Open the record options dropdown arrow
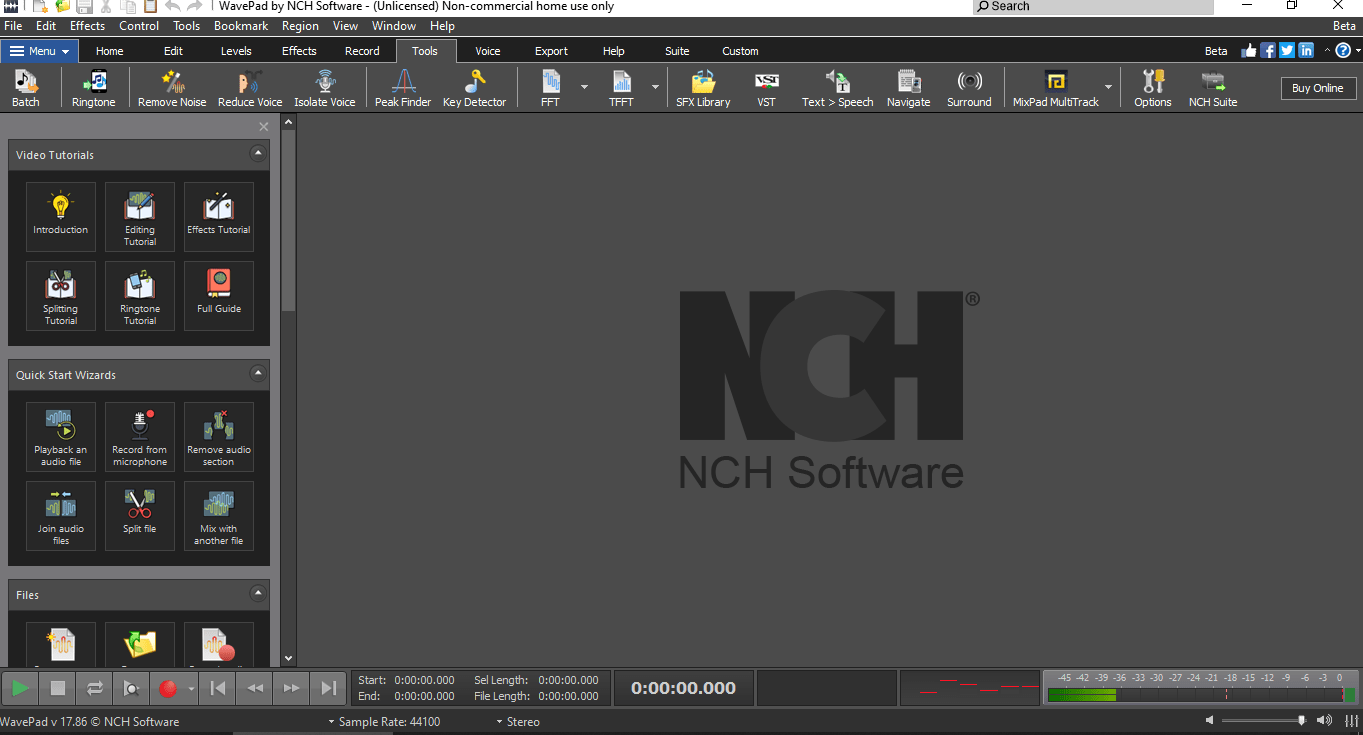1363x735 pixels. 191,689
